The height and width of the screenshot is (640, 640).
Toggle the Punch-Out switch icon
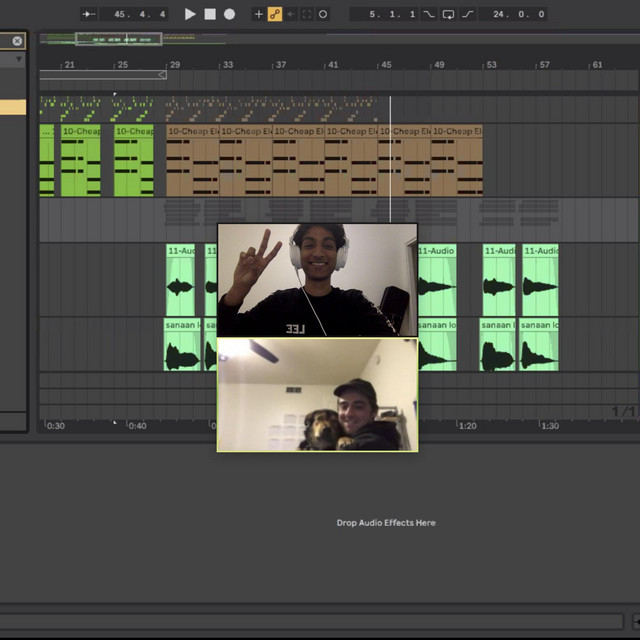(x=468, y=14)
